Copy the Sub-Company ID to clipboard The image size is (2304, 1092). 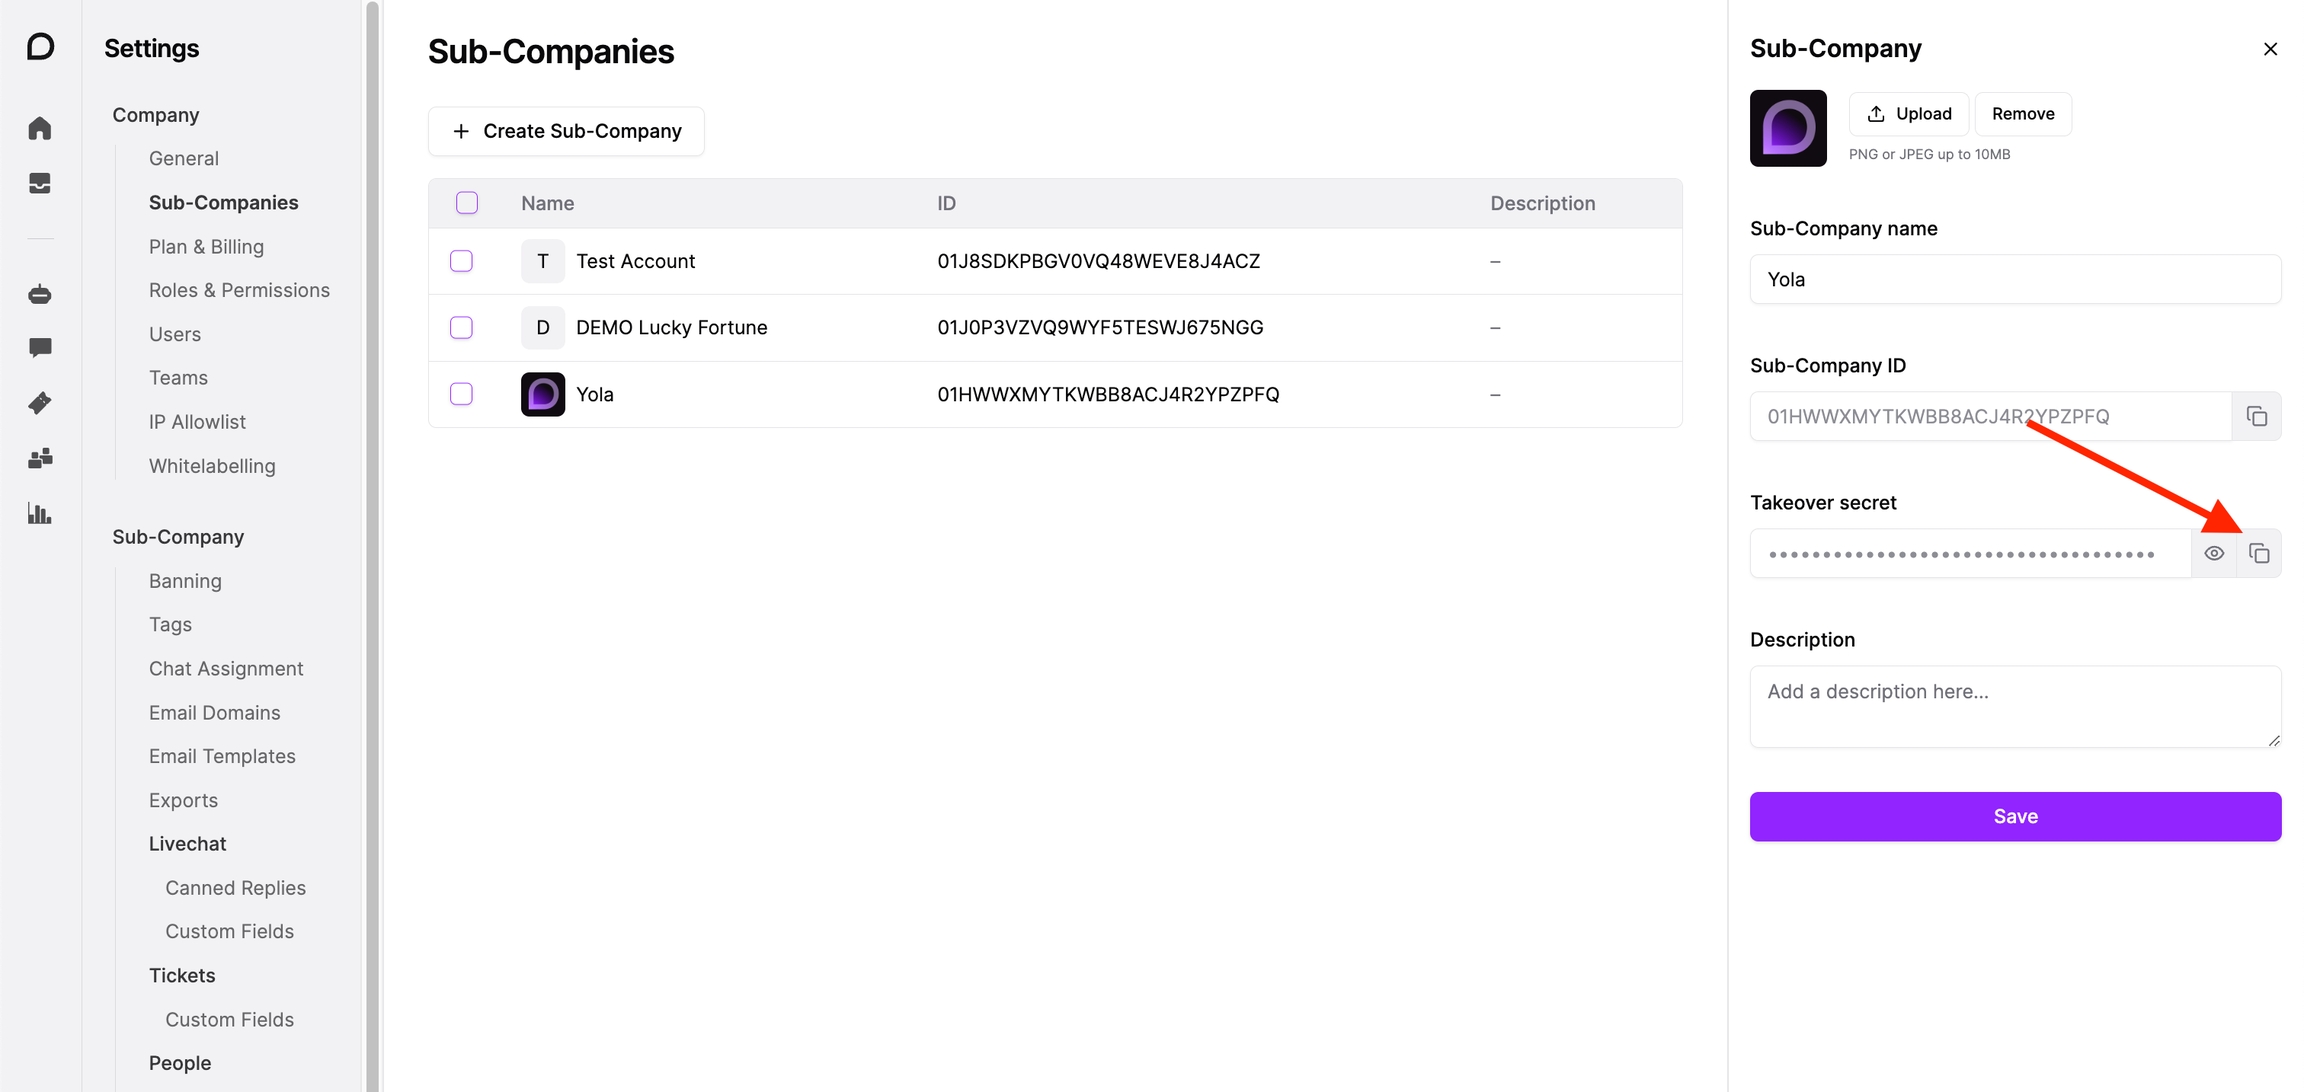coord(2256,416)
